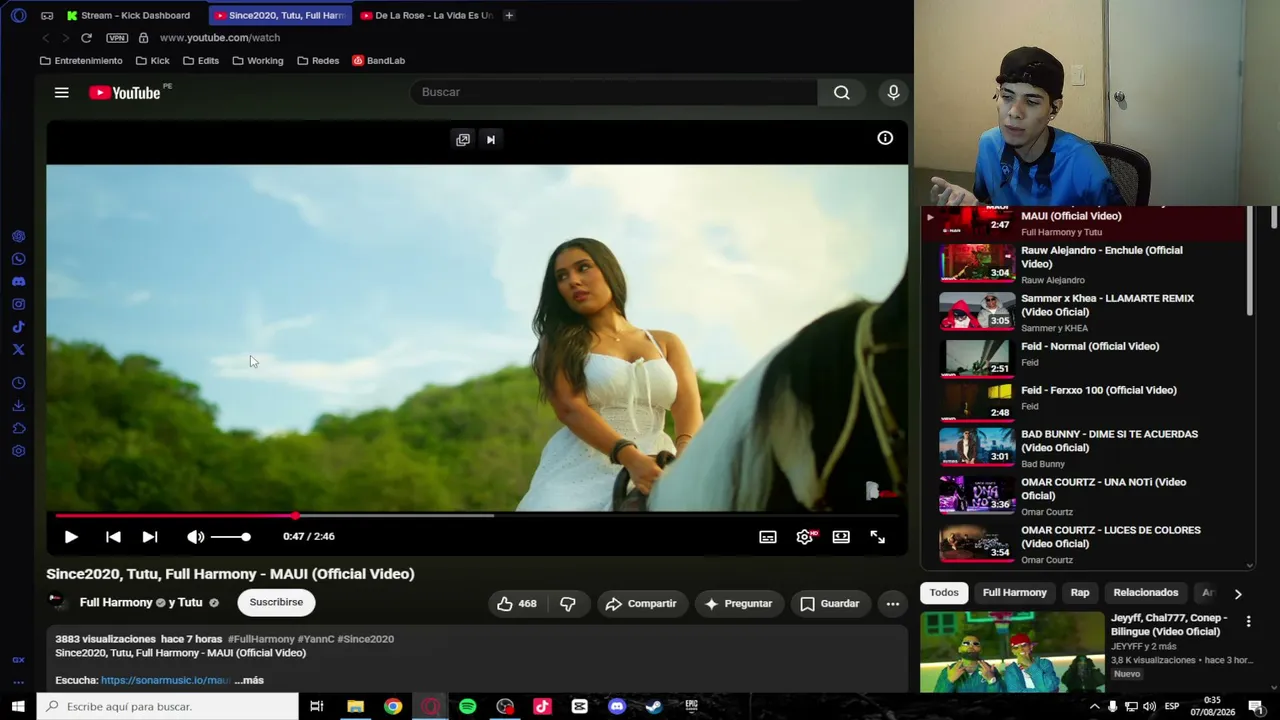The height and width of the screenshot is (720, 1280).
Task: Subscribe with the Suscribirse button
Action: click(276, 602)
